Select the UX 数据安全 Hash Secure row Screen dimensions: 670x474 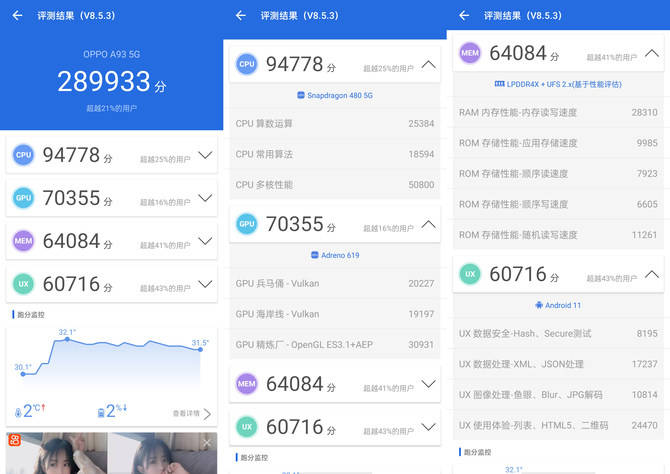(x=558, y=333)
